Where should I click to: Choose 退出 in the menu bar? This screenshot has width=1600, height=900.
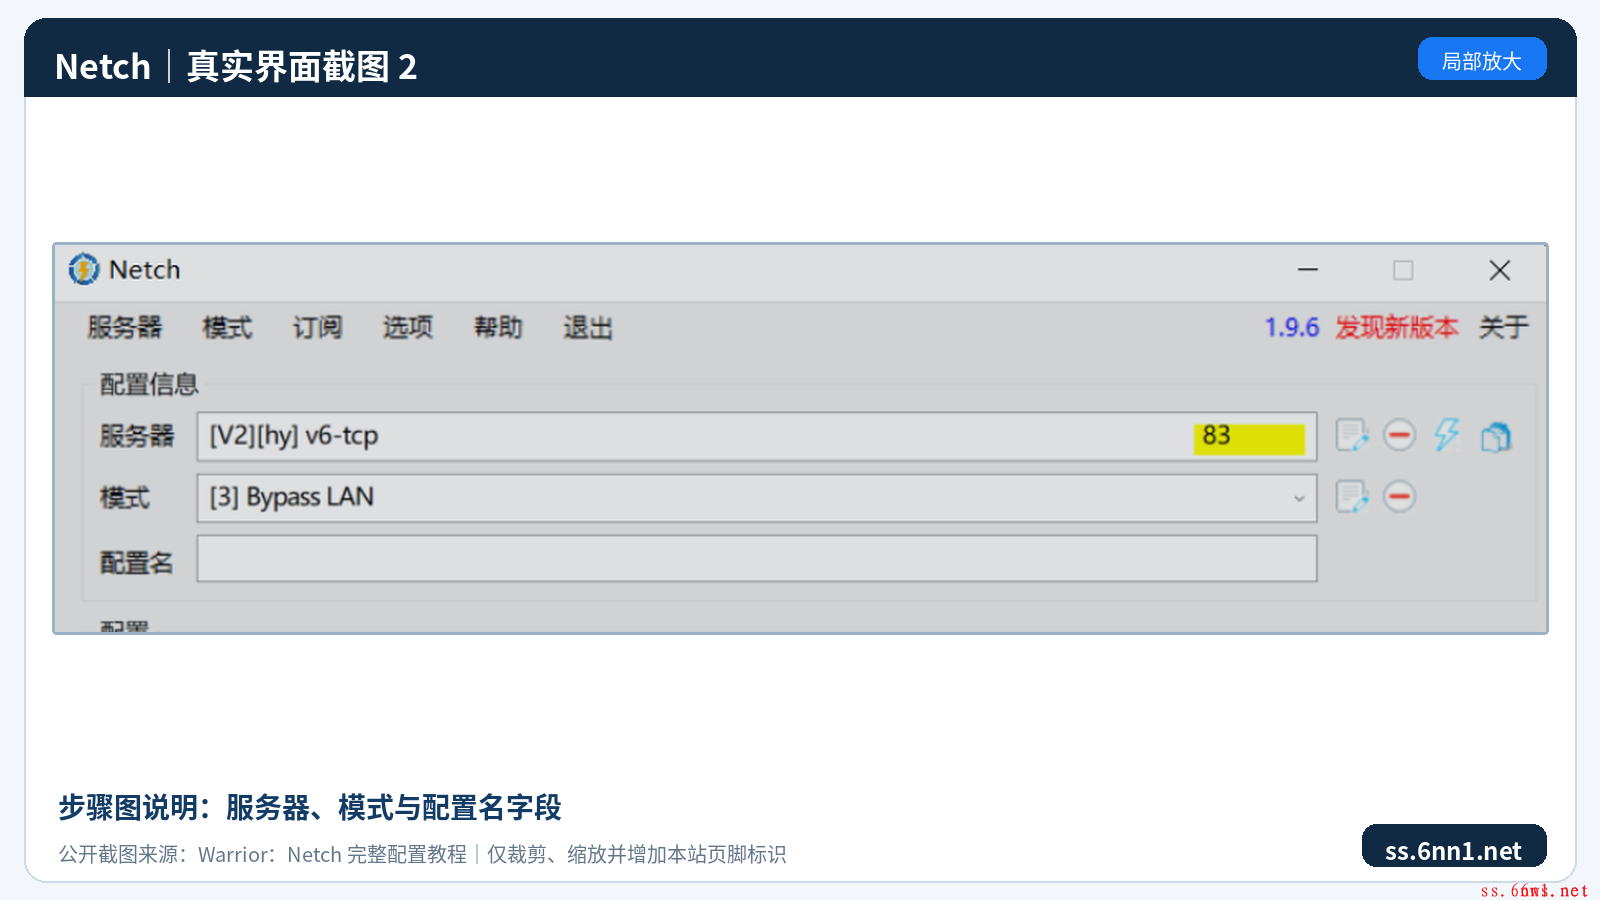[588, 327]
